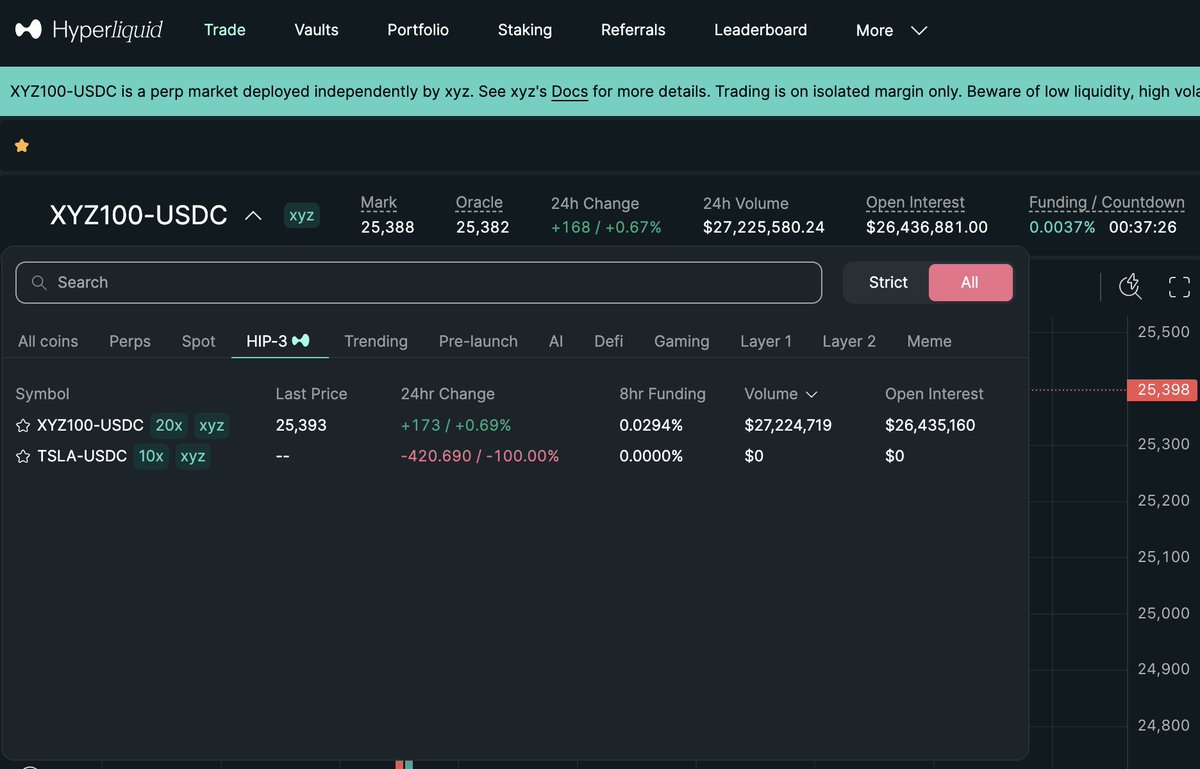
Task: Open the Portfolio page
Action: coord(418,30)
